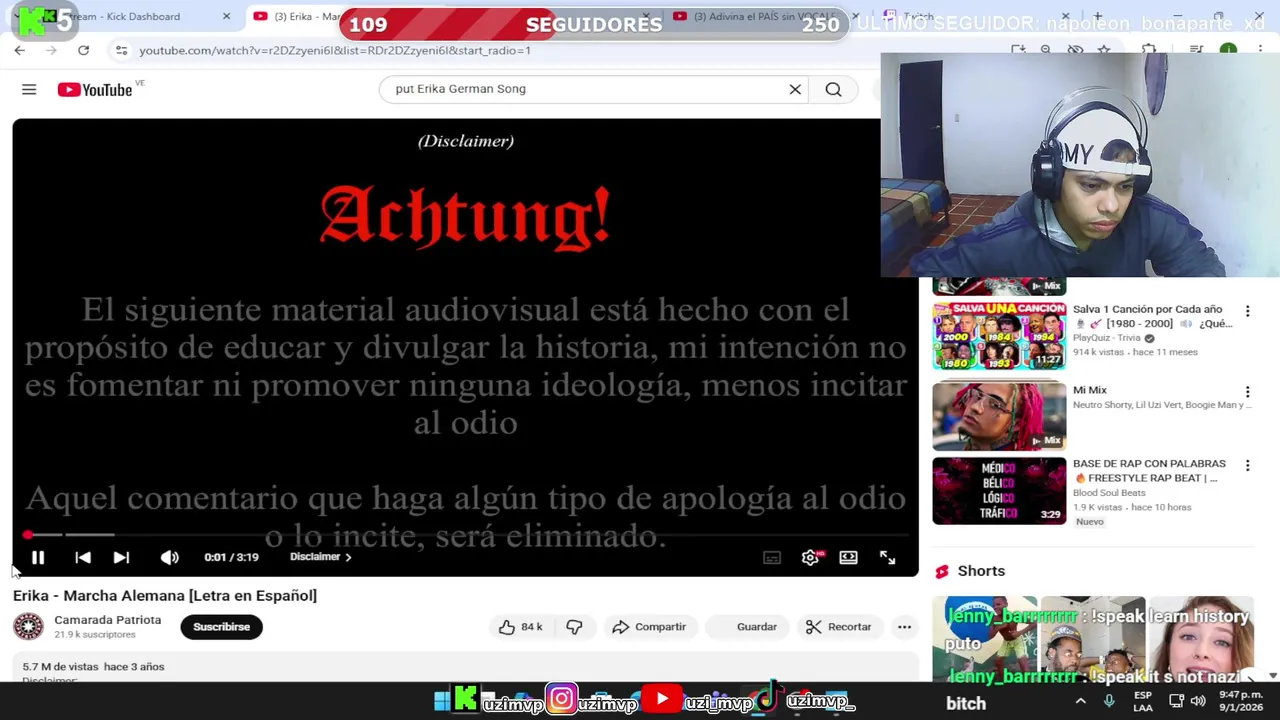Click the microphone tray icon
This screenshot has width=1280, height=720.
1108,701
